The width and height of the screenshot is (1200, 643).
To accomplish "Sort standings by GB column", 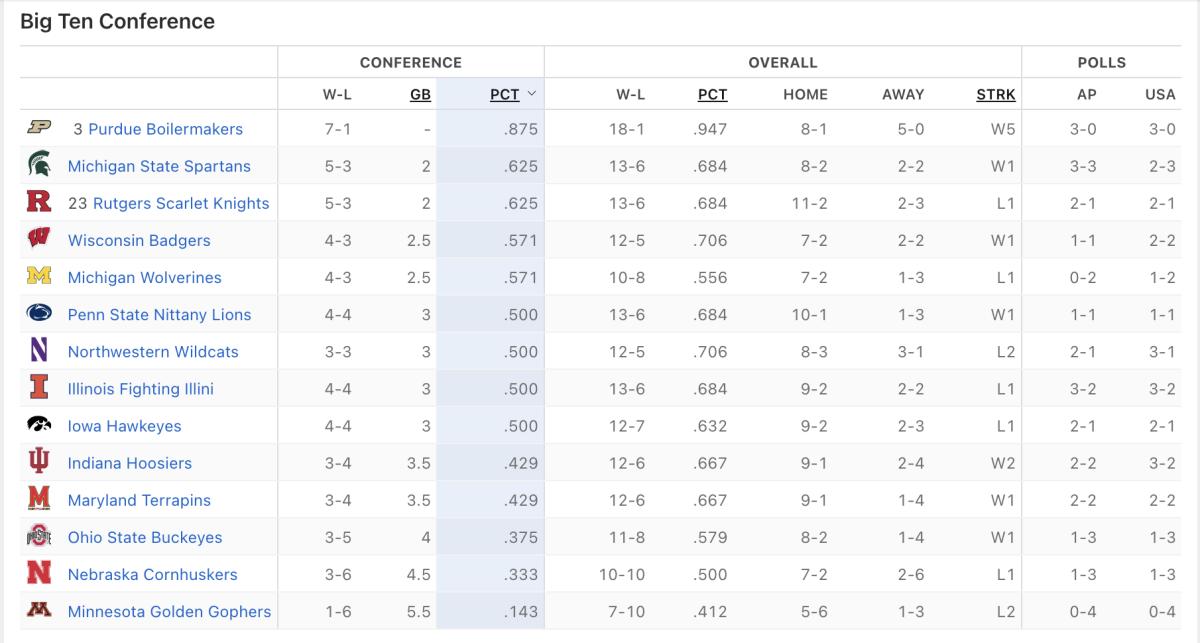I will pyautogui.click(x=420, y=94).
